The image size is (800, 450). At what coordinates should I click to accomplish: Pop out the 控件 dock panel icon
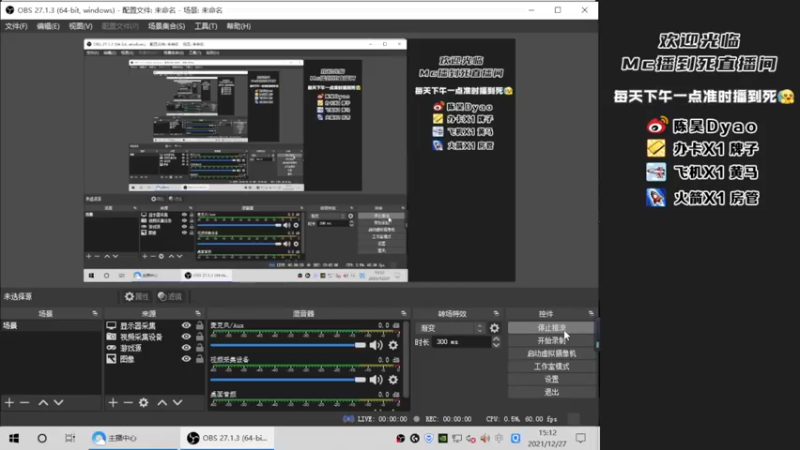click(591, 313)
